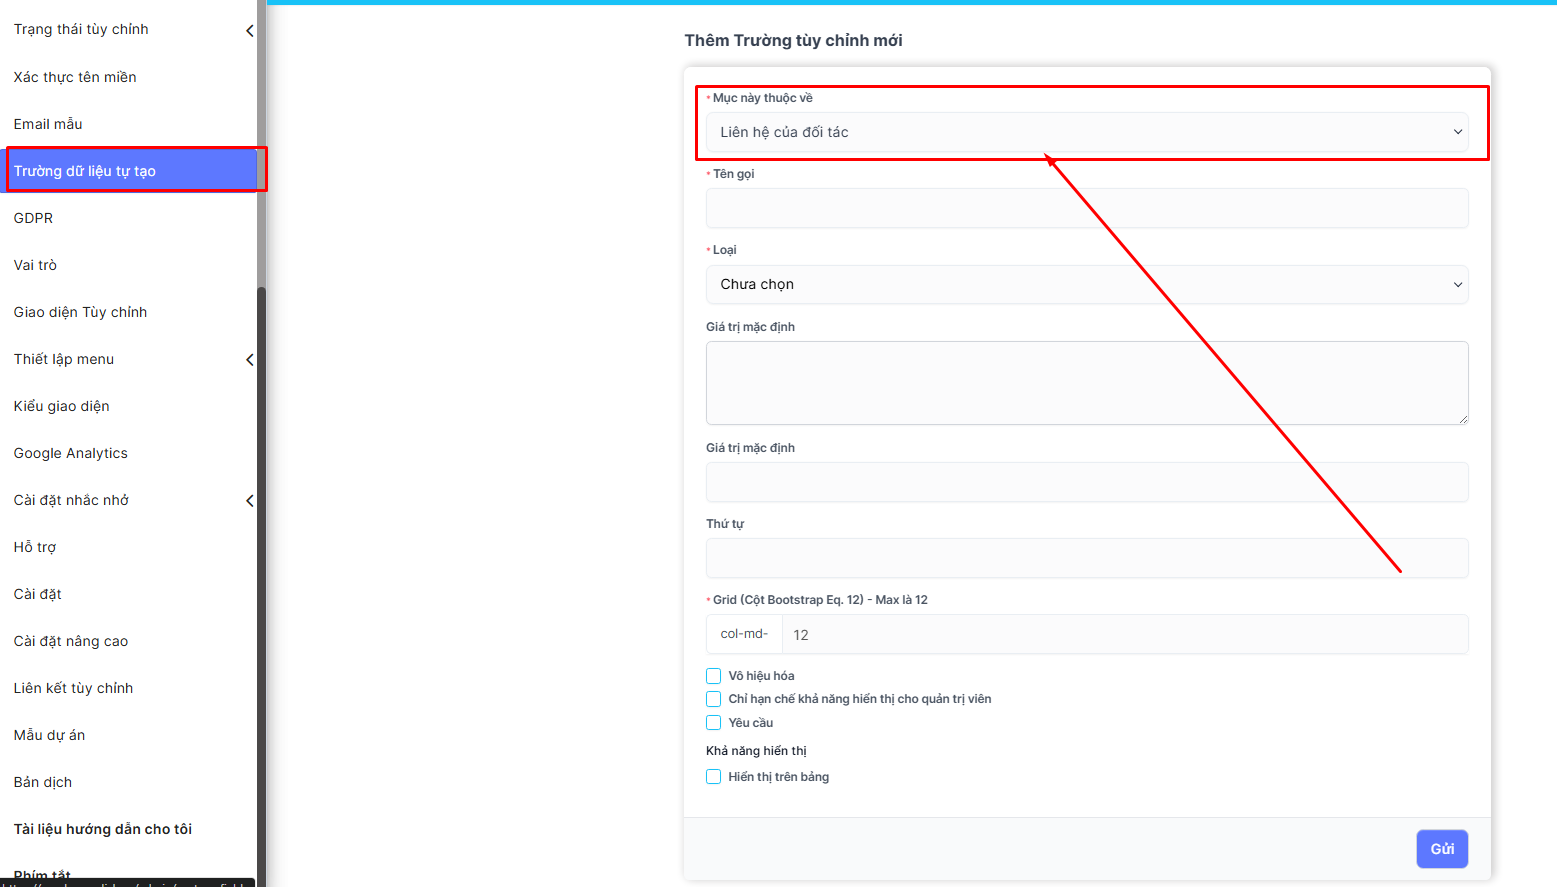Expand the Cài đặt nhắc nhở chevron
The height and width of the screenshot is (887, 1557).
[x=249, y=501]
